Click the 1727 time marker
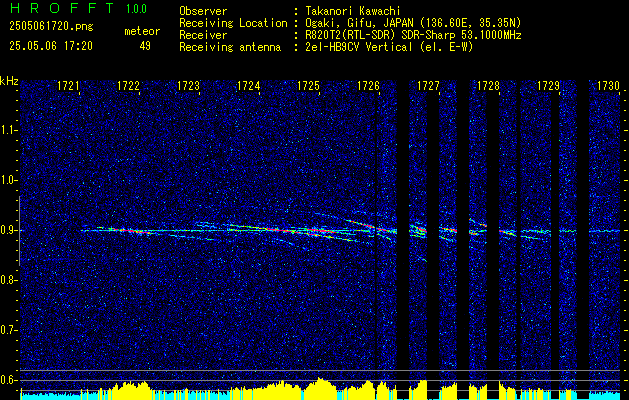This screenshot has width=629, height=400. (x=428, y=86)
